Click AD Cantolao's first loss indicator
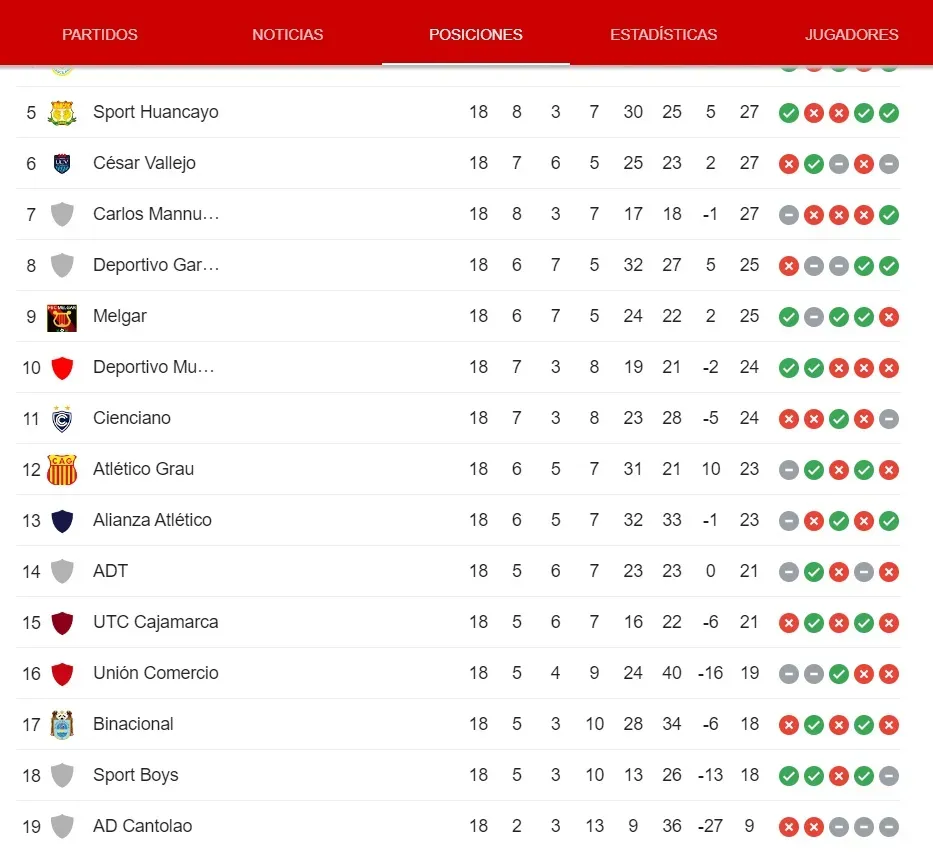The width and height of the screenshot is (933, 856). (789, 827)
